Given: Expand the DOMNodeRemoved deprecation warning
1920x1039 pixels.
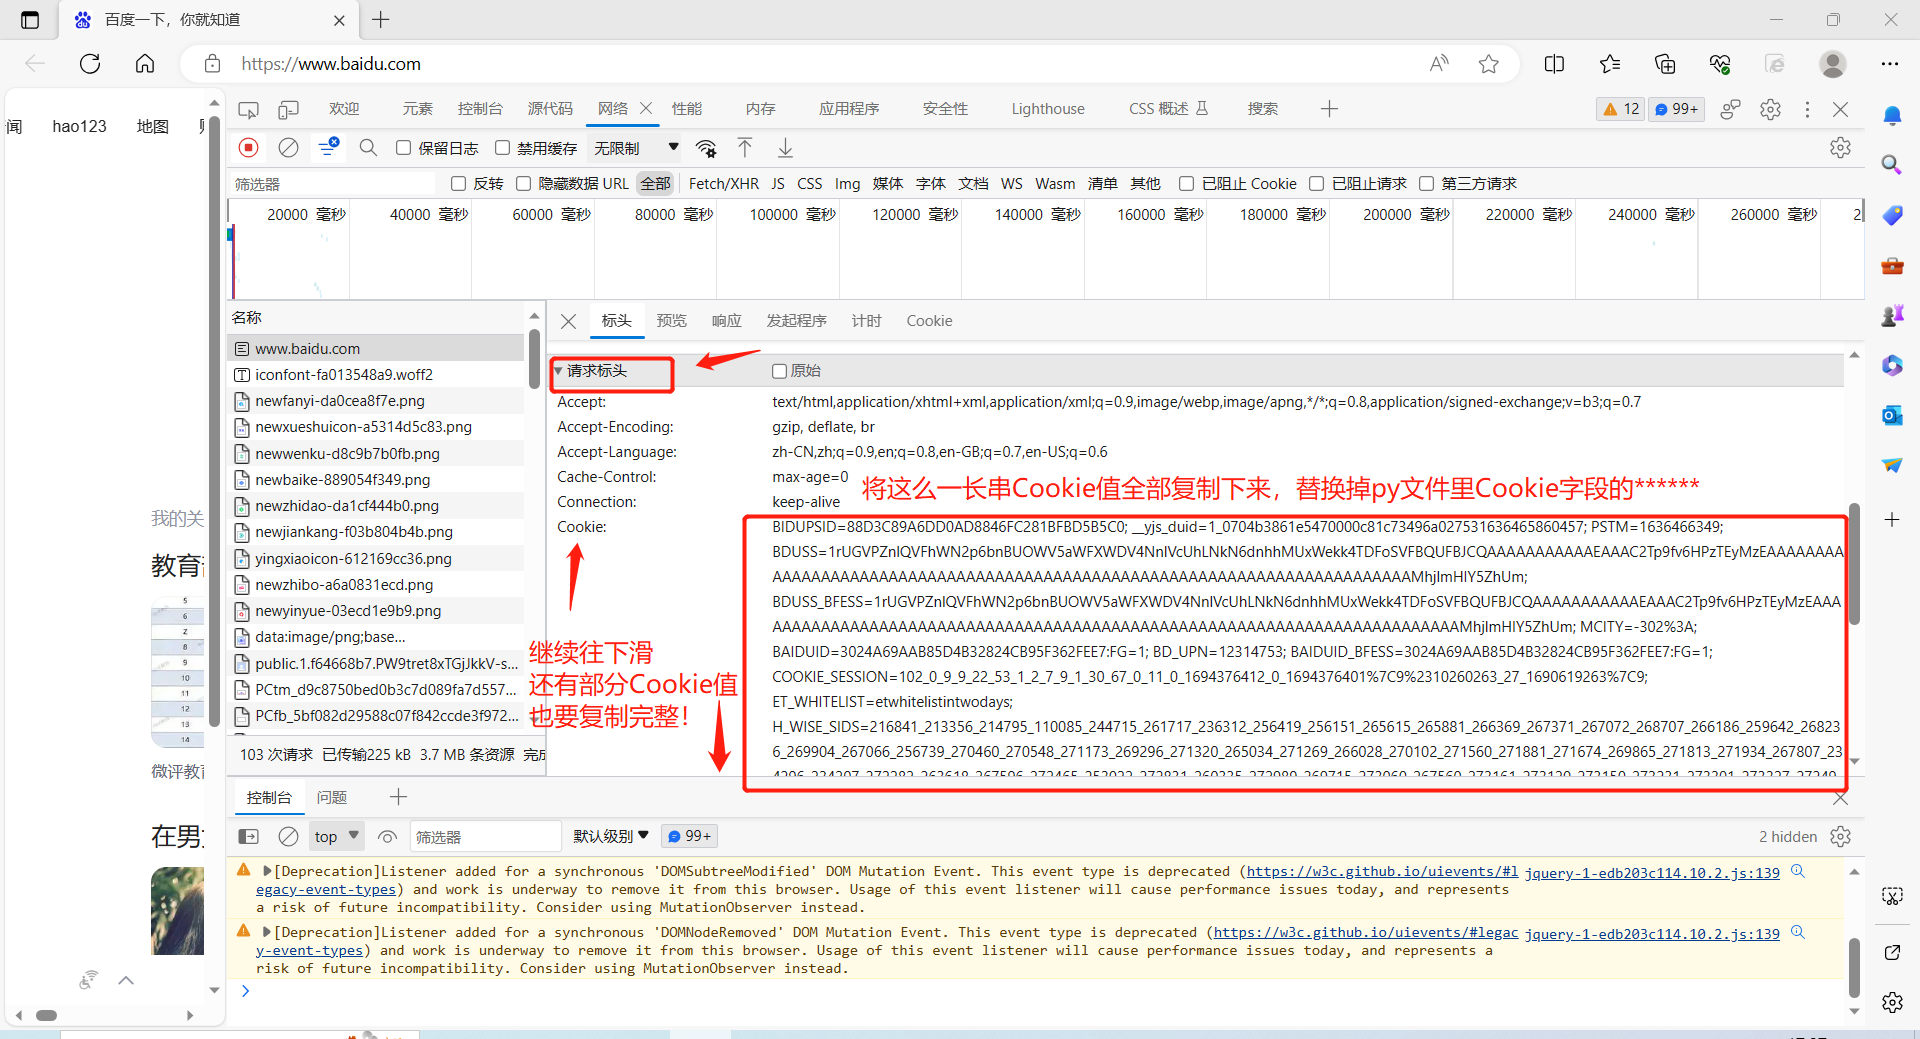Looking at the screenshot, I should pyautogui.click(x=267, y=932).
